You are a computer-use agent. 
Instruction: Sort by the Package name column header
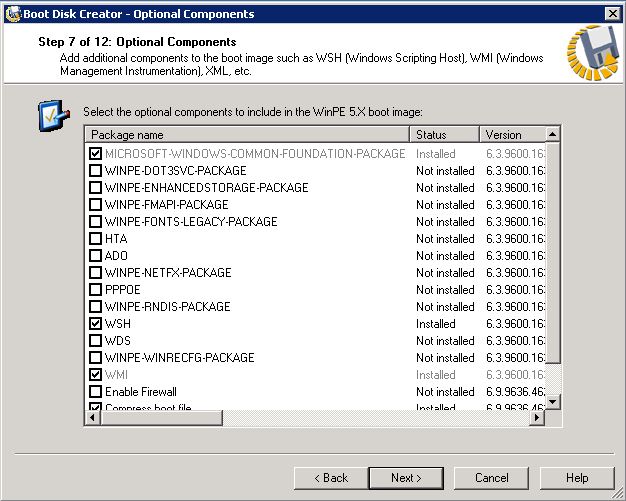coord(247,135)
